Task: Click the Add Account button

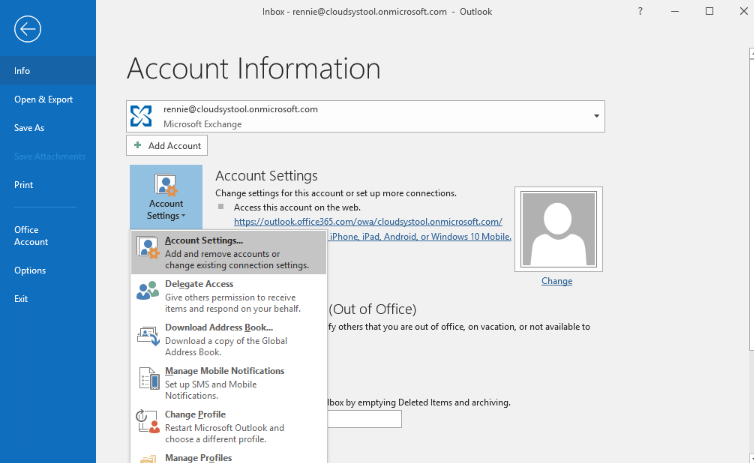Action: point(167,145)
